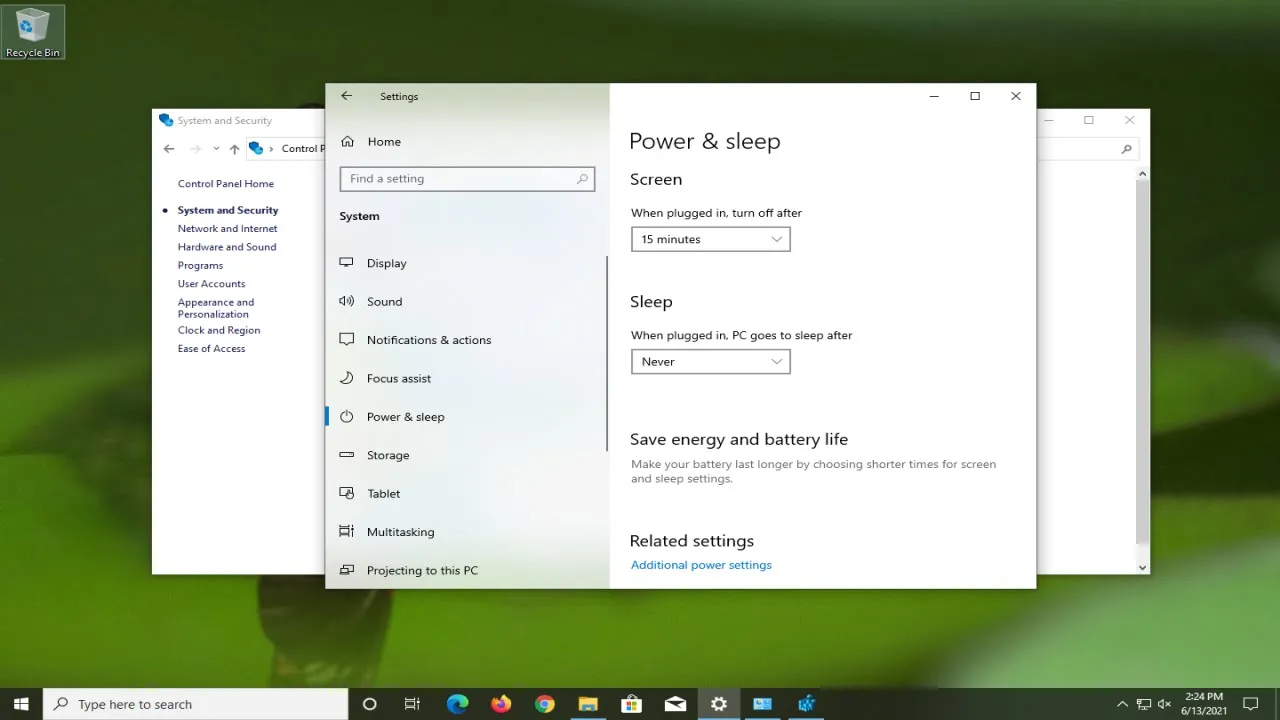Image resolution: width=1280 pixels, height=720 pixels.
Task: Open Tablet settings
Action: pos(384,494)
